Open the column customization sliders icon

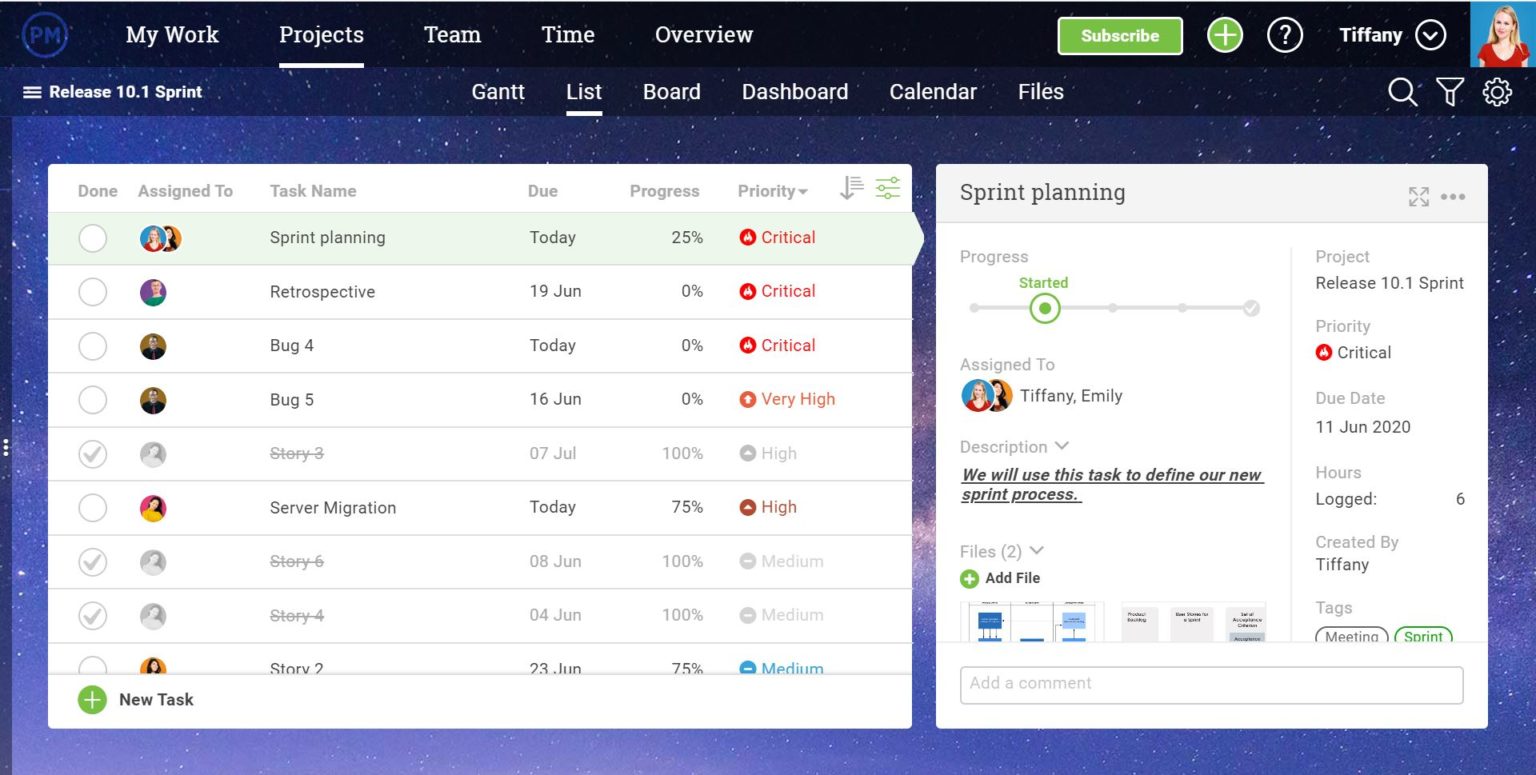886,188
